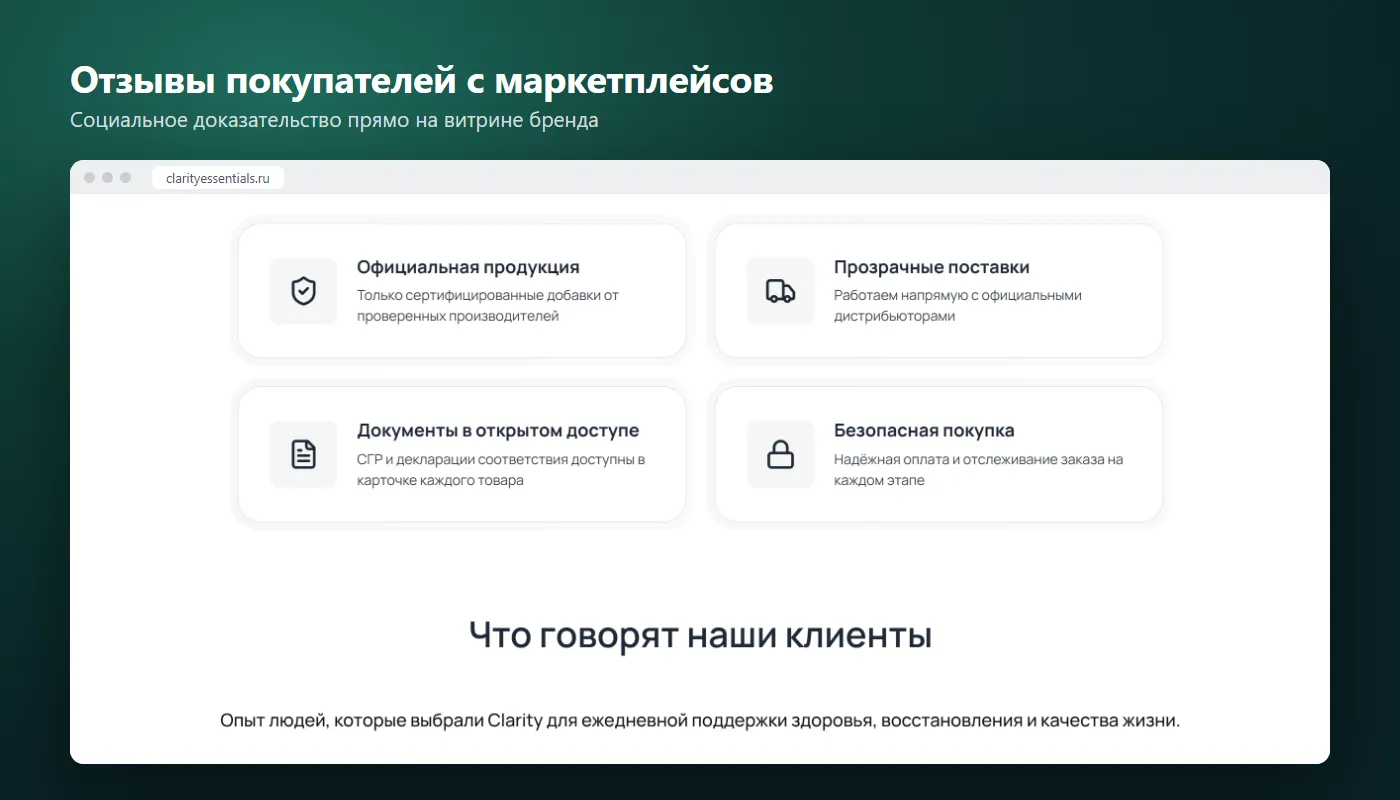Click the Безопасная покупка card title
This screenshot has height=800, width=1400.
924,430
